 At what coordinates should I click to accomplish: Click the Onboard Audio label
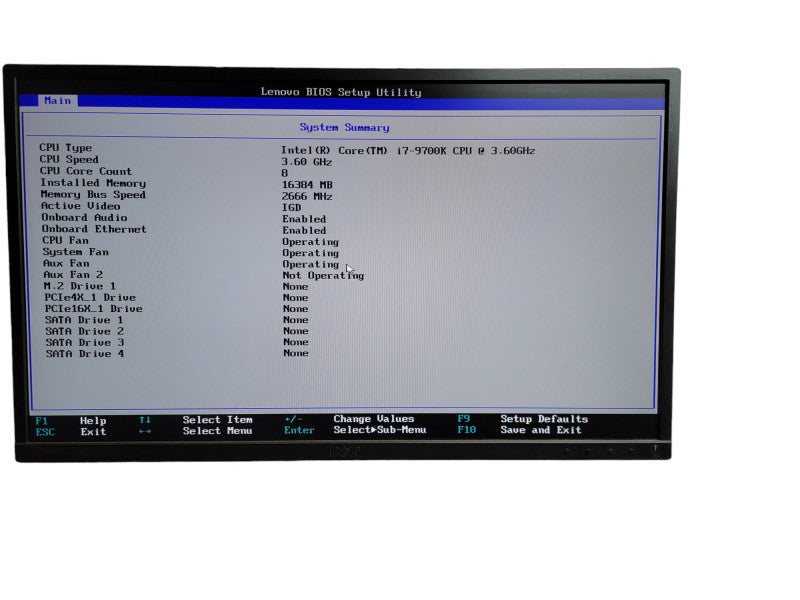84,217
